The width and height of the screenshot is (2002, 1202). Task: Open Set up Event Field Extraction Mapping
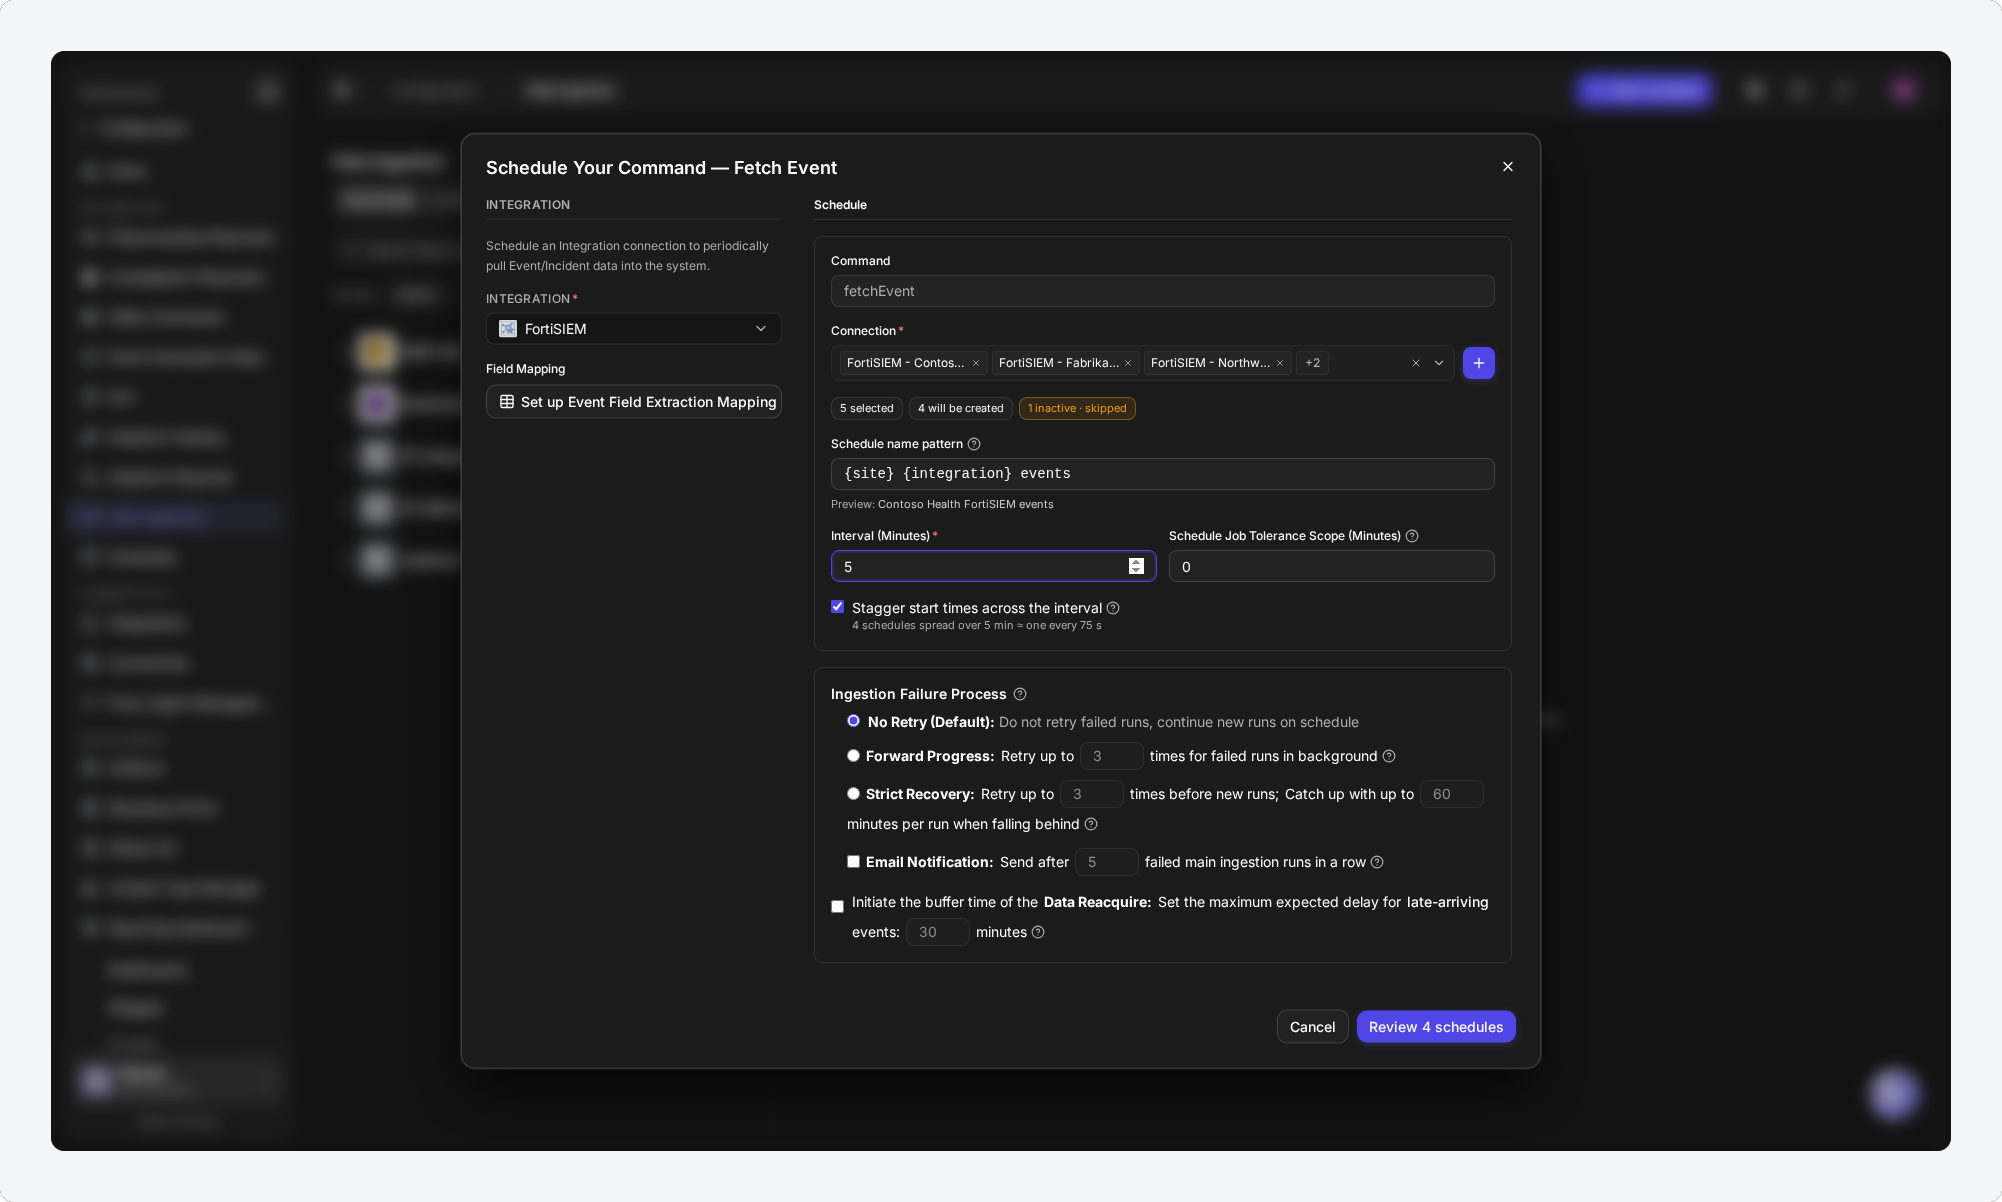[634, 402]
